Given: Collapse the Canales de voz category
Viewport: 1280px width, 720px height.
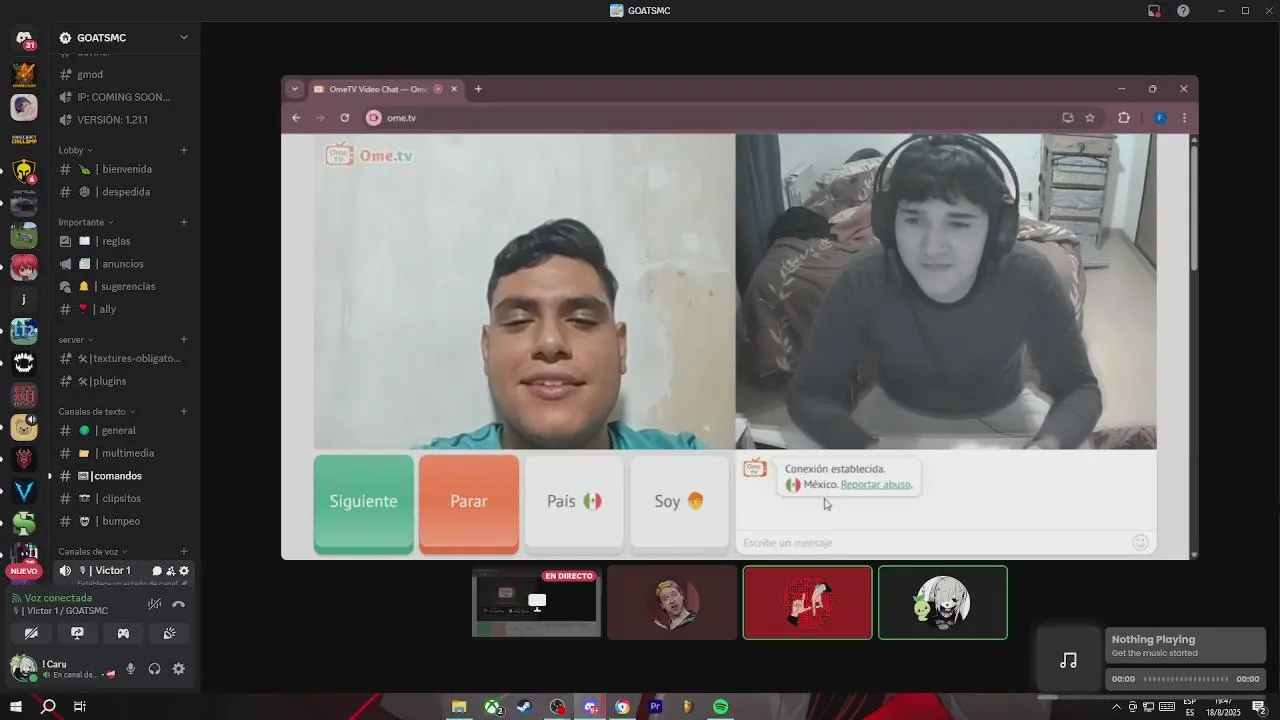Looking at the screenshot, I should [94, 551].
